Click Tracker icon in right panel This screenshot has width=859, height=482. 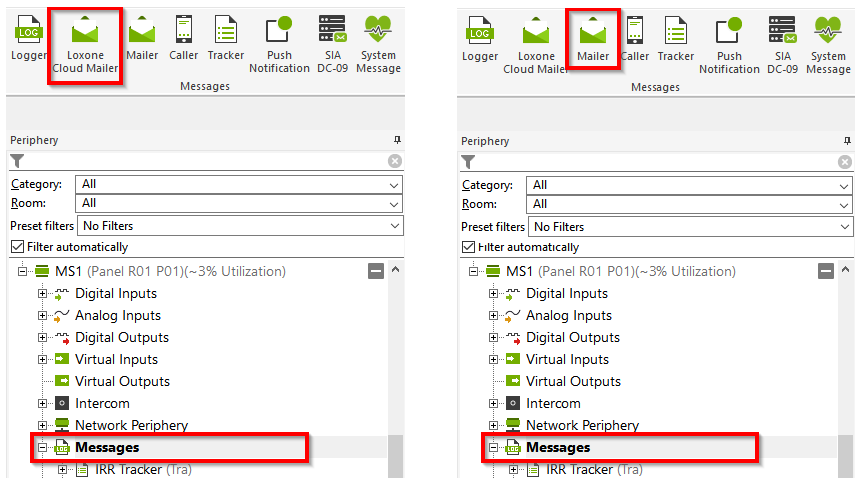click(x=675, y=38)
